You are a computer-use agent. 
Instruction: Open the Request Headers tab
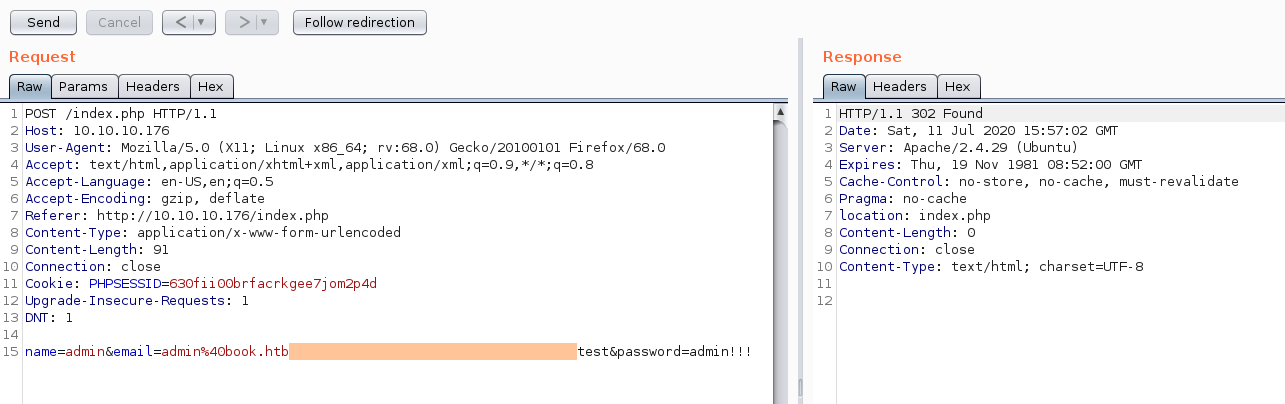[x=153, y=87]
